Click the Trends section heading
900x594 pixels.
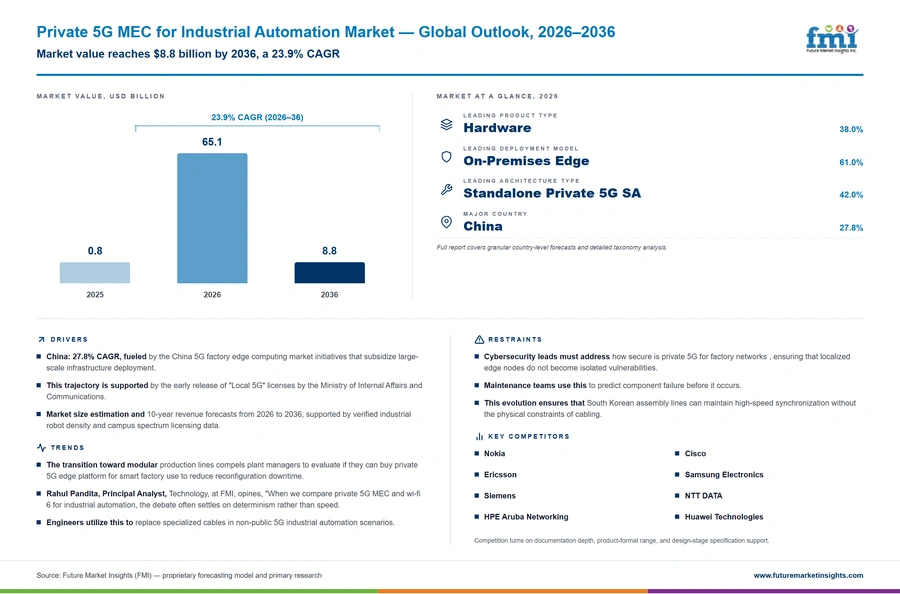point(67,448)
